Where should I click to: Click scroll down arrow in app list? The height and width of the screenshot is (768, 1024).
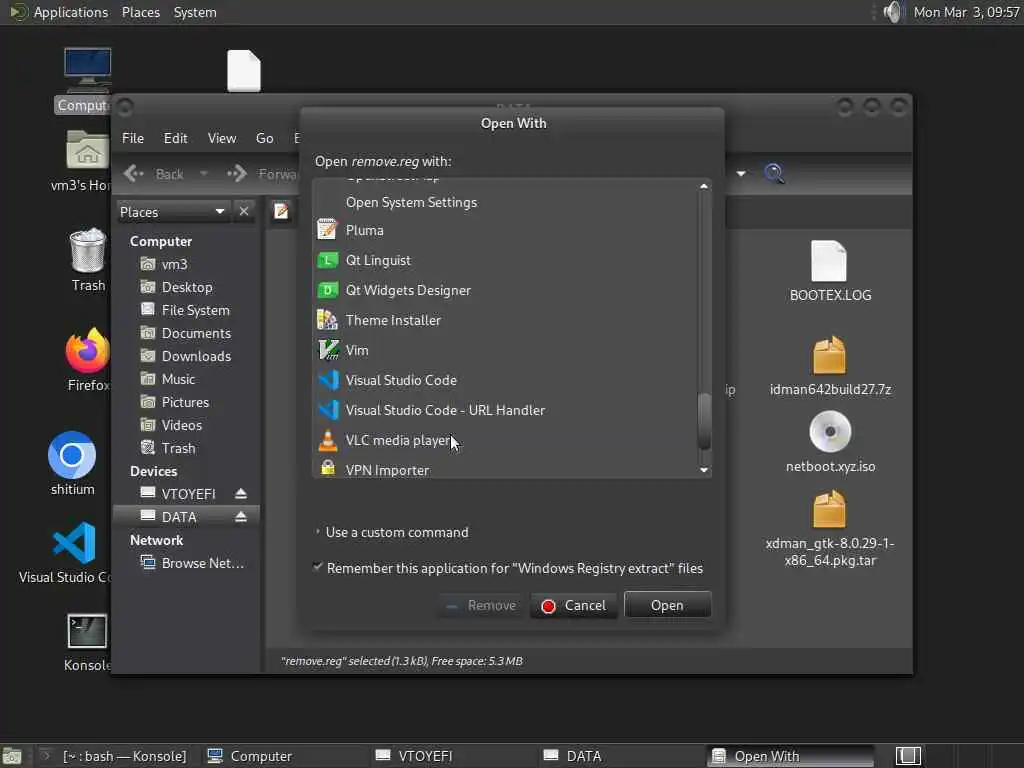click(704, 470)
